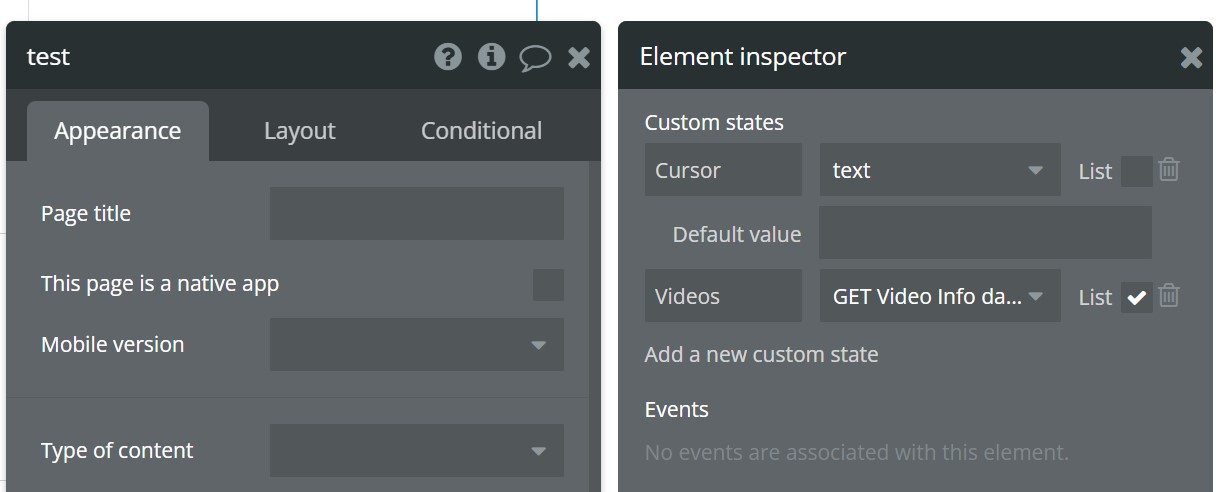Click the Page title input field

pos(417,213)
